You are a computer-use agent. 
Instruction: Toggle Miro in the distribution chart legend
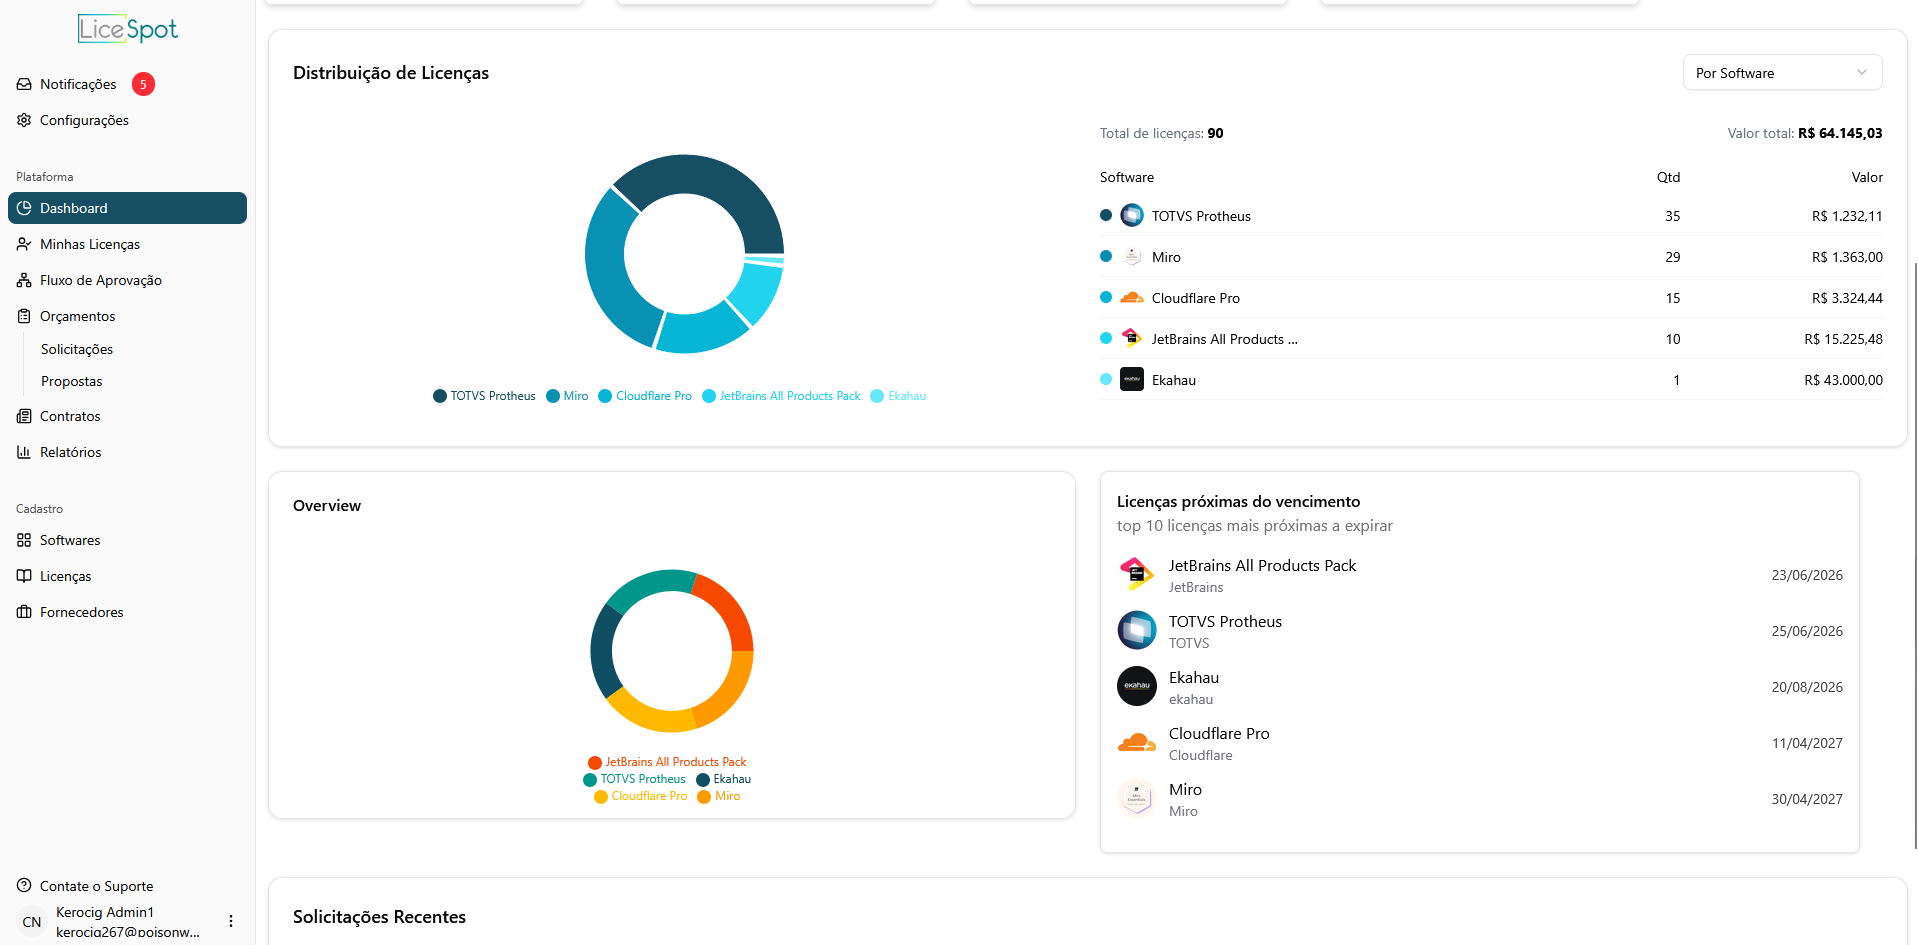pyautogui.click(x=567, y=396)
